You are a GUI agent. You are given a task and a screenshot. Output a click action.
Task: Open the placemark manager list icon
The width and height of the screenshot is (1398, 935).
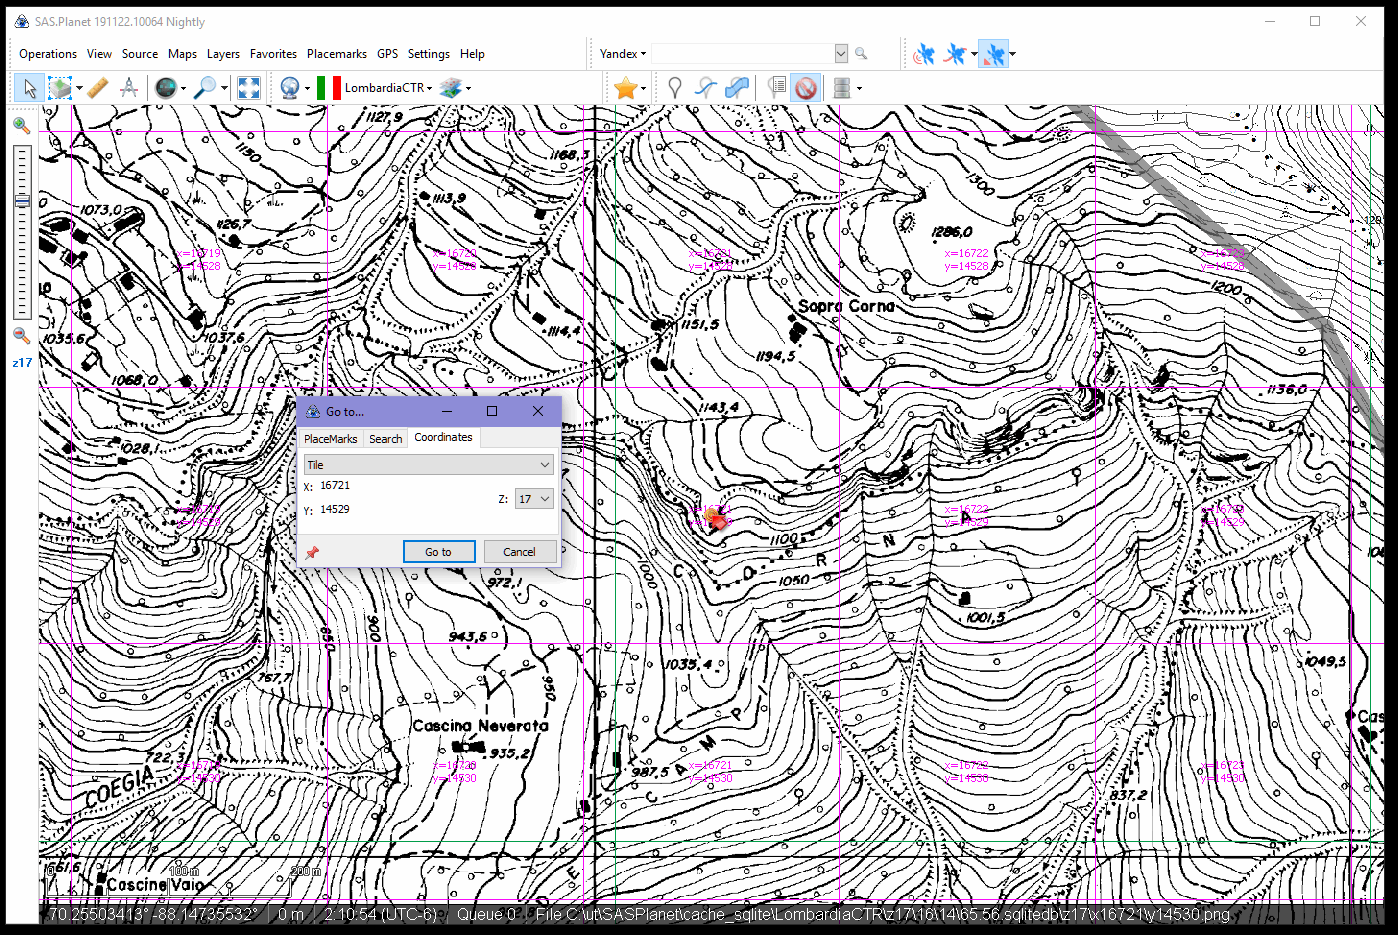pos(777,88)
